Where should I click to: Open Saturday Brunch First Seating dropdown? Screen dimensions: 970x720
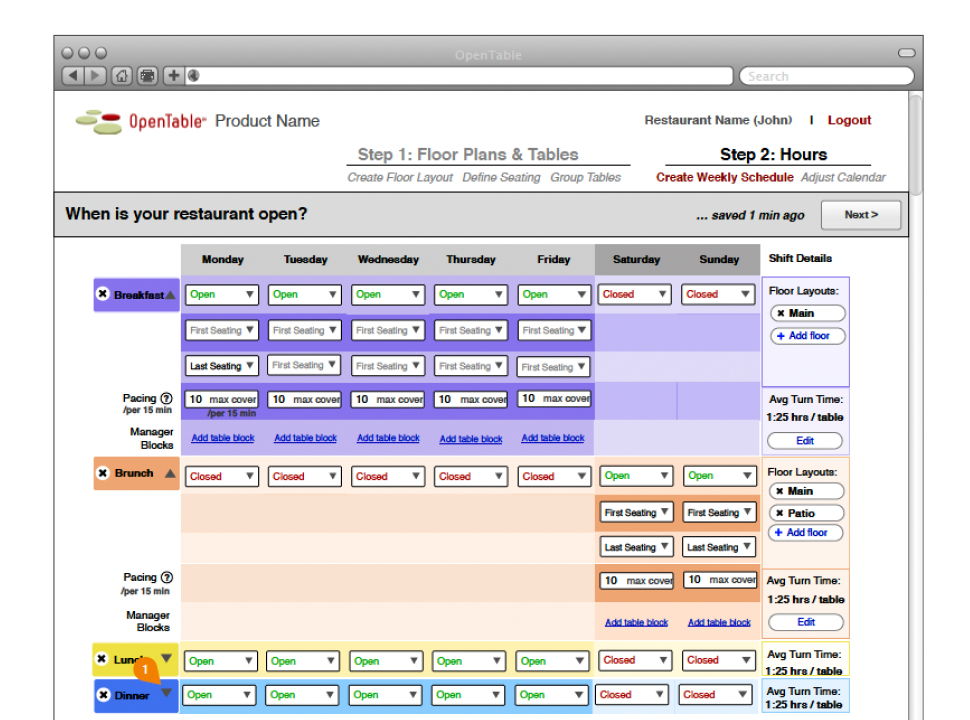click(636, 513)
